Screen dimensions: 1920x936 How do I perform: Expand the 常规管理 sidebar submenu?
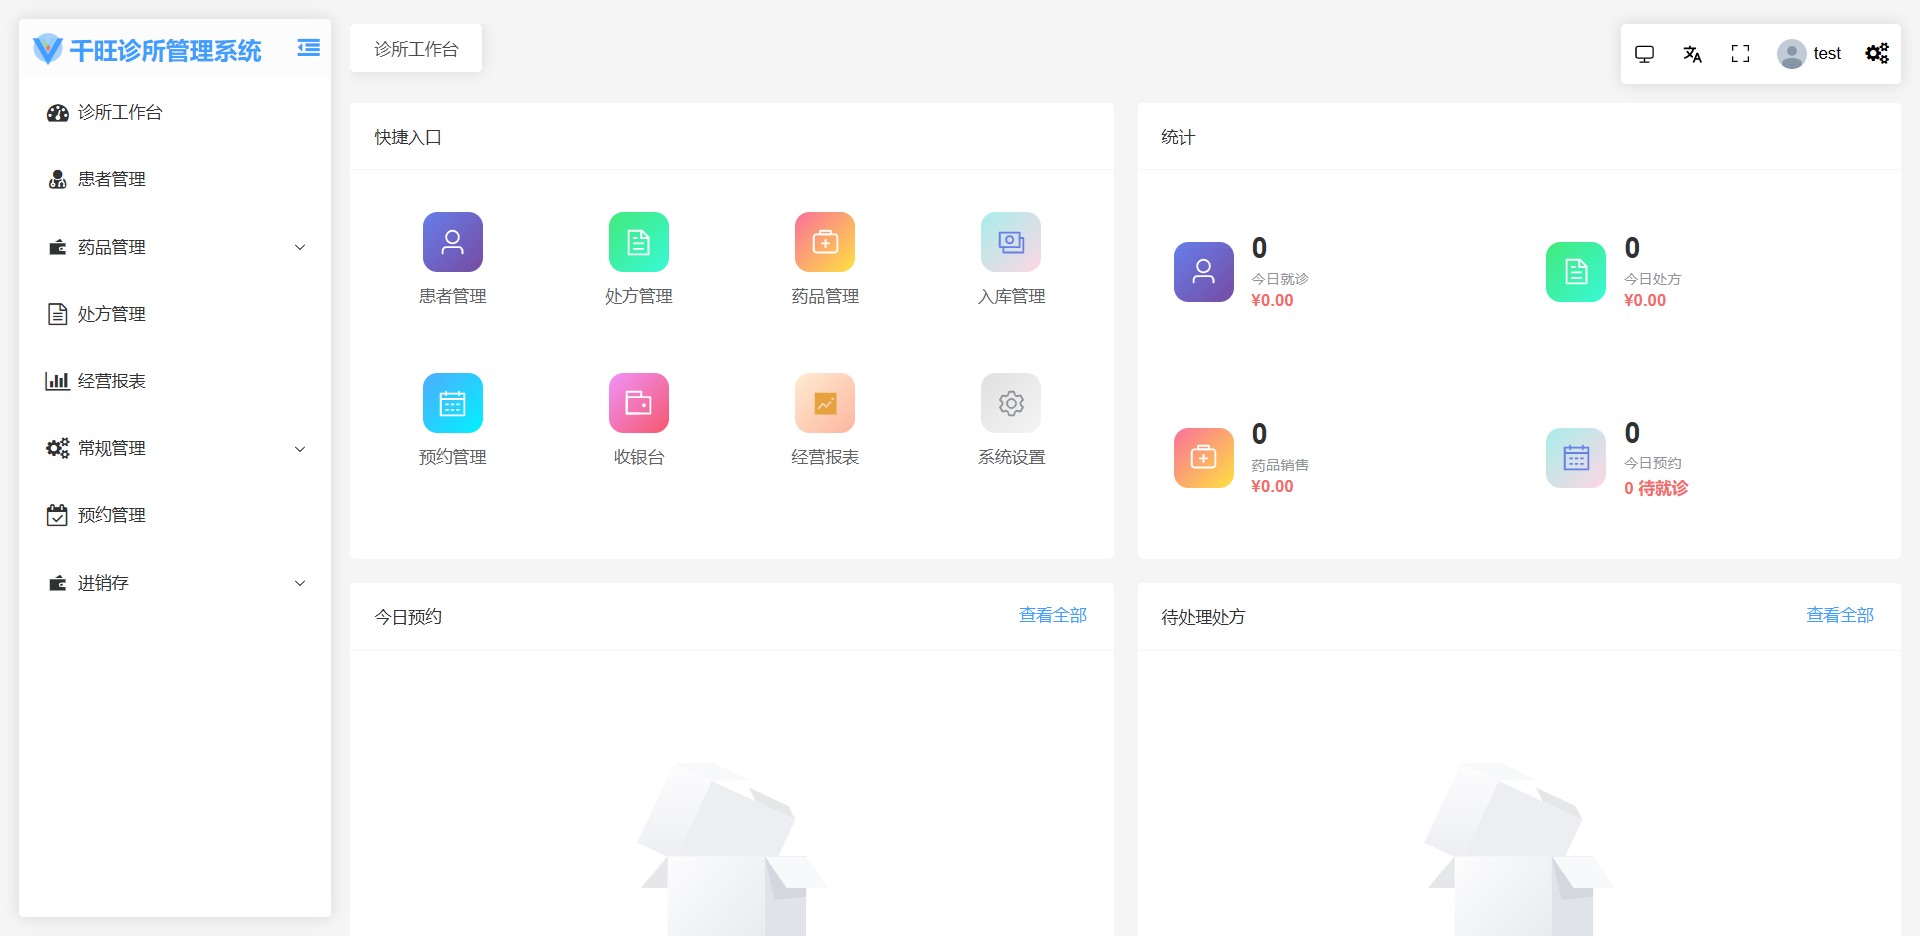tap(175, 448)
